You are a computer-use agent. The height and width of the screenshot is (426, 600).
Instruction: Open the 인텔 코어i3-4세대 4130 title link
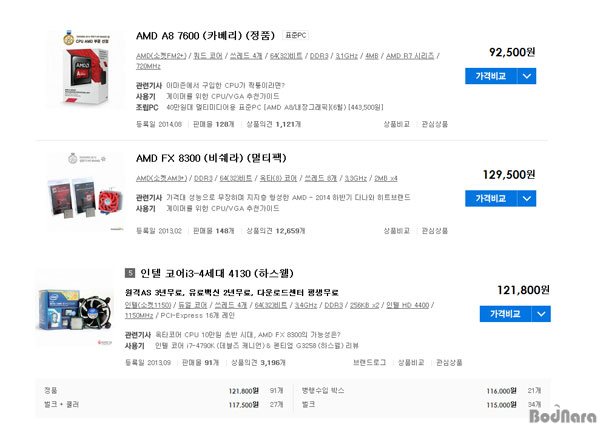tap(217, 273)
